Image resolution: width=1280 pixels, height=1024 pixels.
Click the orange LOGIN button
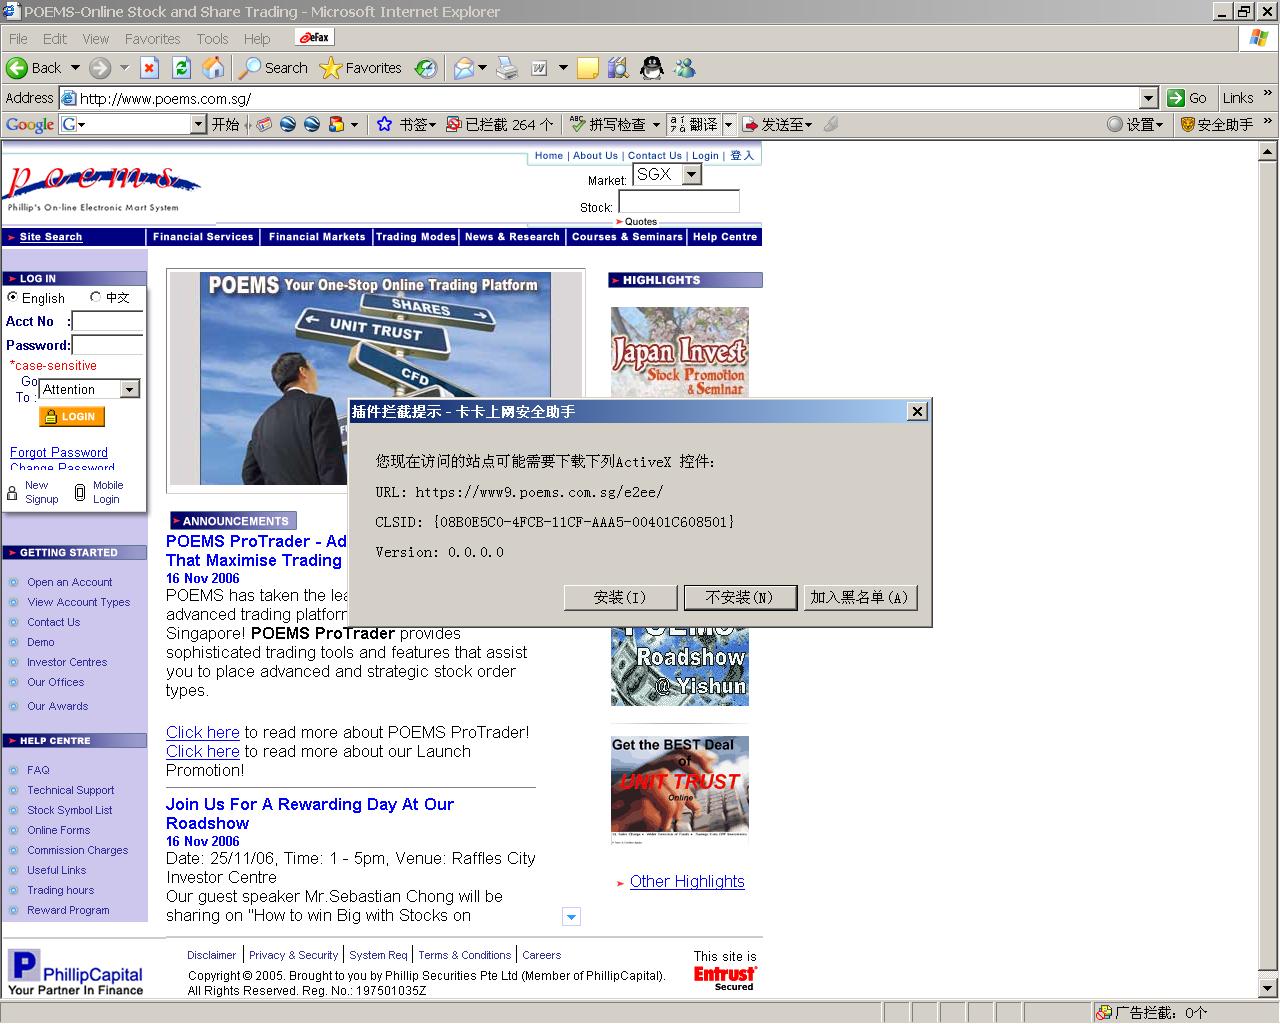pyautogui.click(x=71, y=417)
